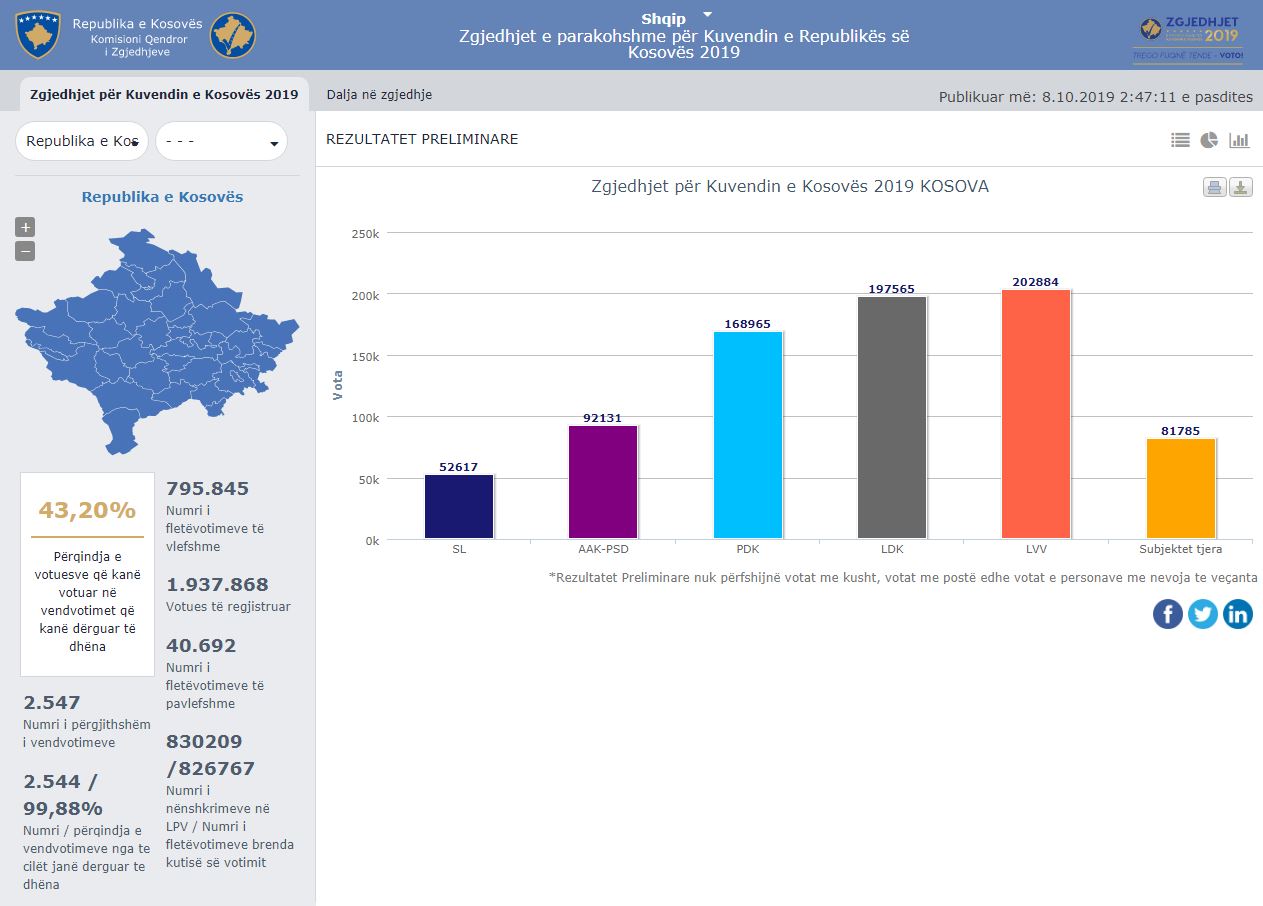Share results on Twitter
Image resolution: width=1263 pixels, height=906 pixels.
click(1202, 613)
